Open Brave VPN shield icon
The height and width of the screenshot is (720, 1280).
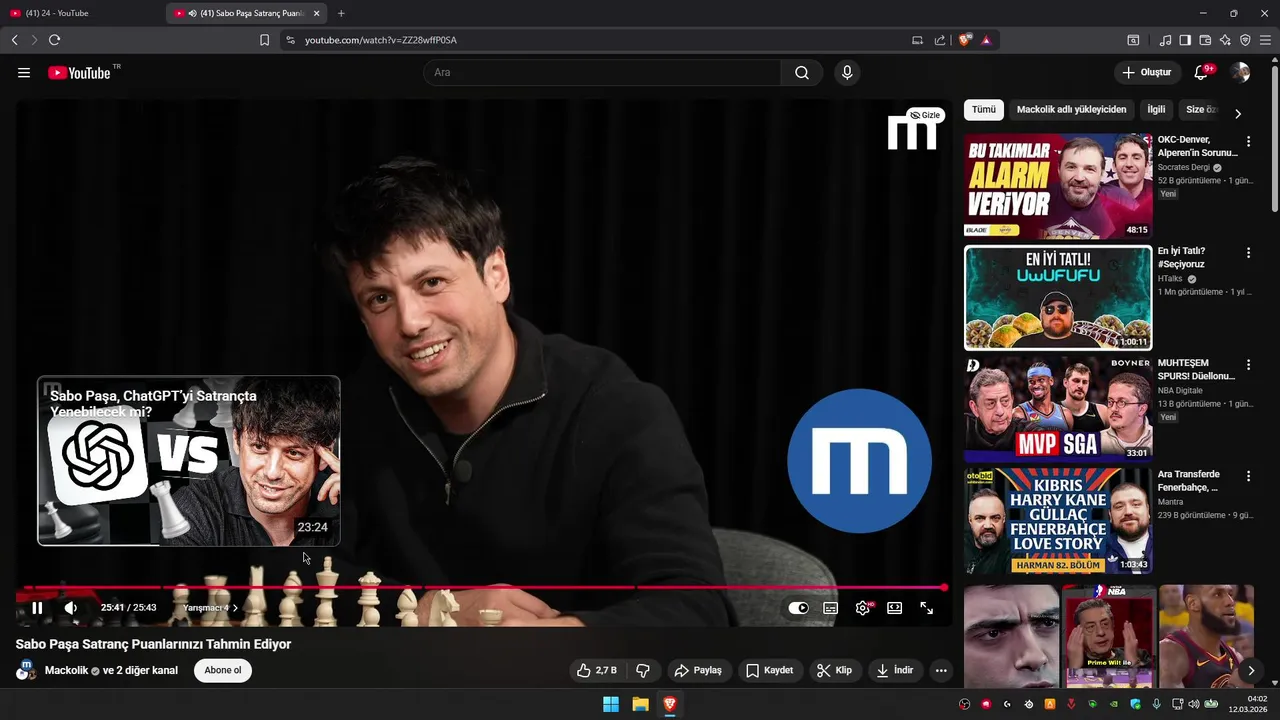[1245, 40]
